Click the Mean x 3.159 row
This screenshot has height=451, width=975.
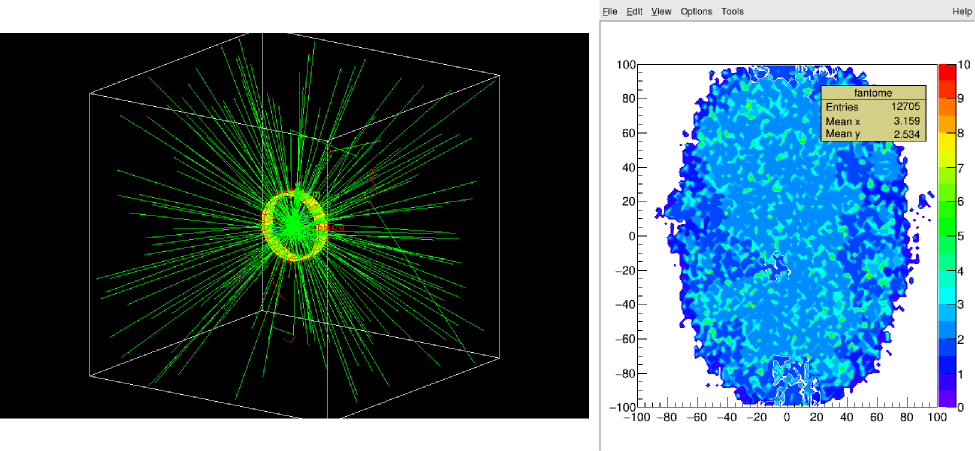pyautogui.click(x=874, y=121)
